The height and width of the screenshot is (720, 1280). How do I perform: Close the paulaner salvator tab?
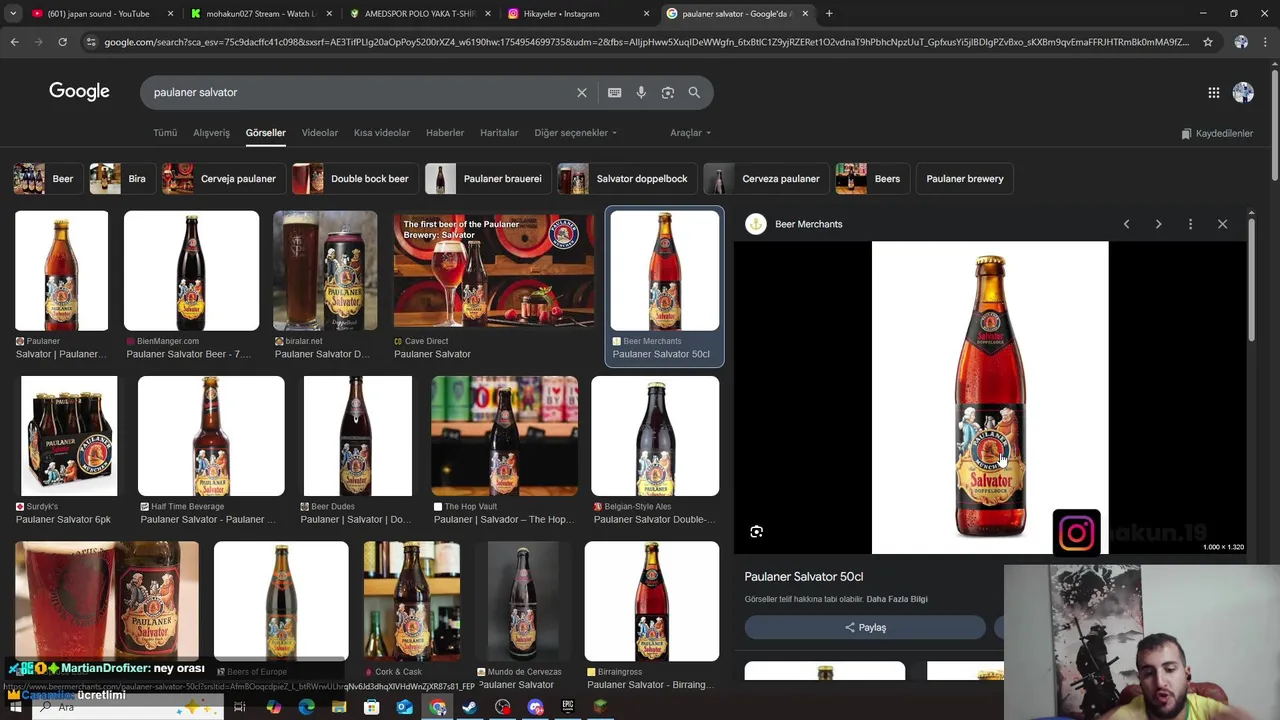[805, 14]
